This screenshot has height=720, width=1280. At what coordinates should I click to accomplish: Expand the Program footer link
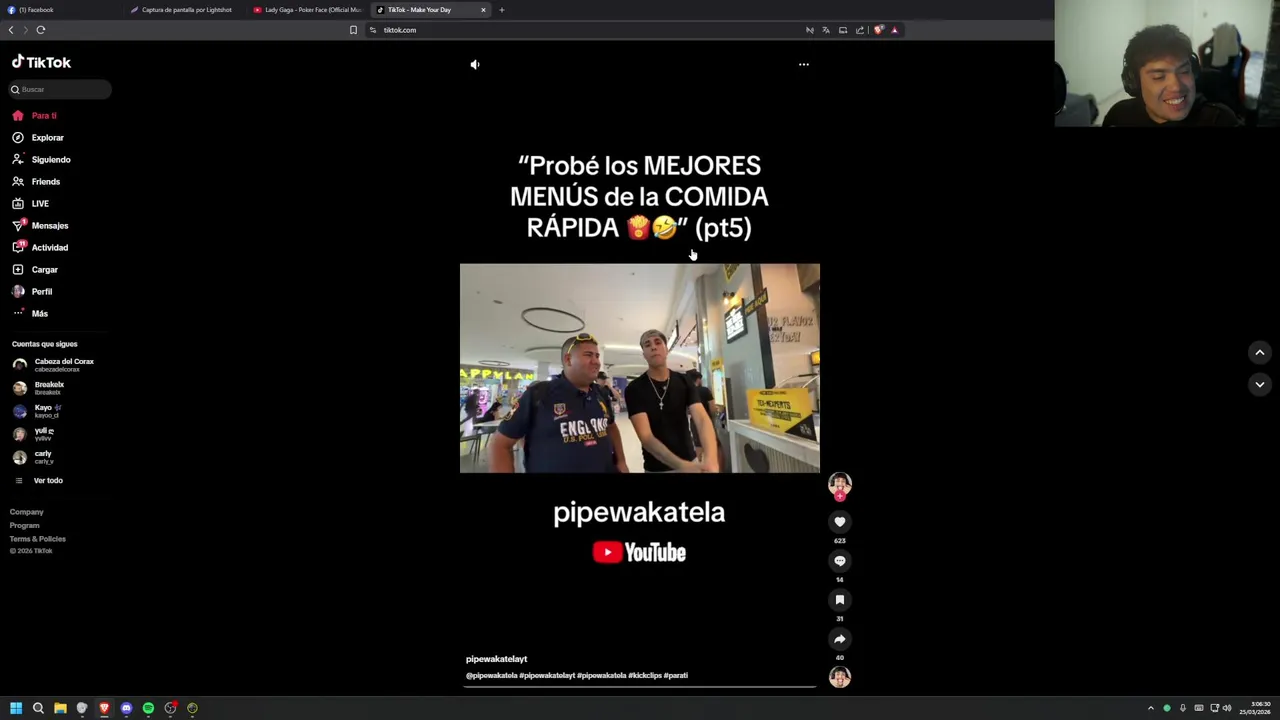point(25,525)
